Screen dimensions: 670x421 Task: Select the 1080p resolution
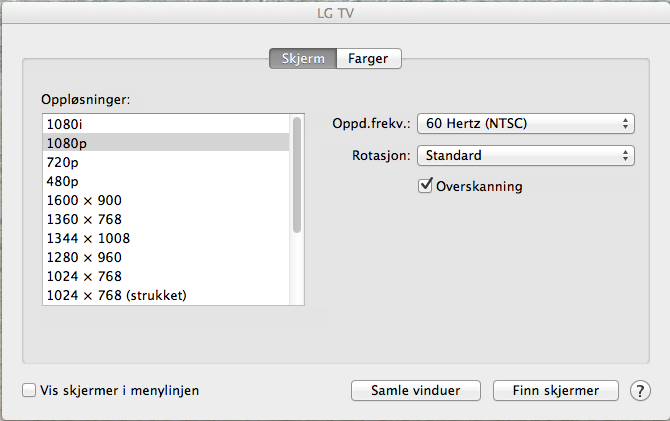166,143
